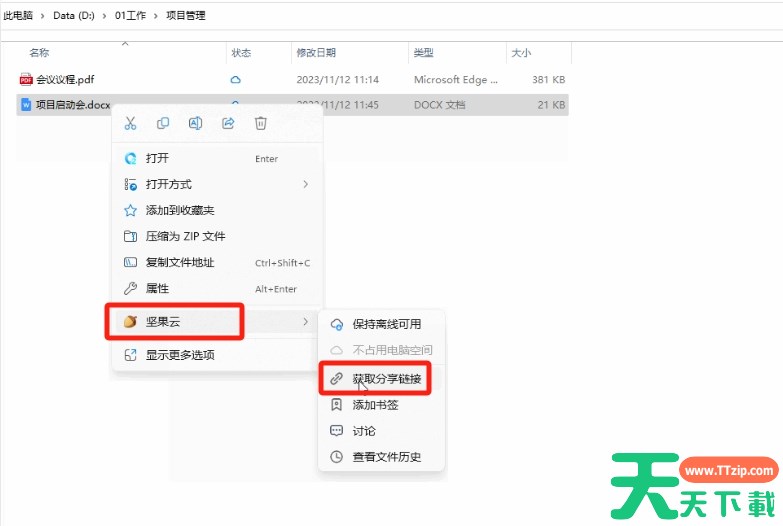The height and width of the screenshot is (526, 783).
Task: Click 添加书签 in the submenu
Action: point(375,405)
